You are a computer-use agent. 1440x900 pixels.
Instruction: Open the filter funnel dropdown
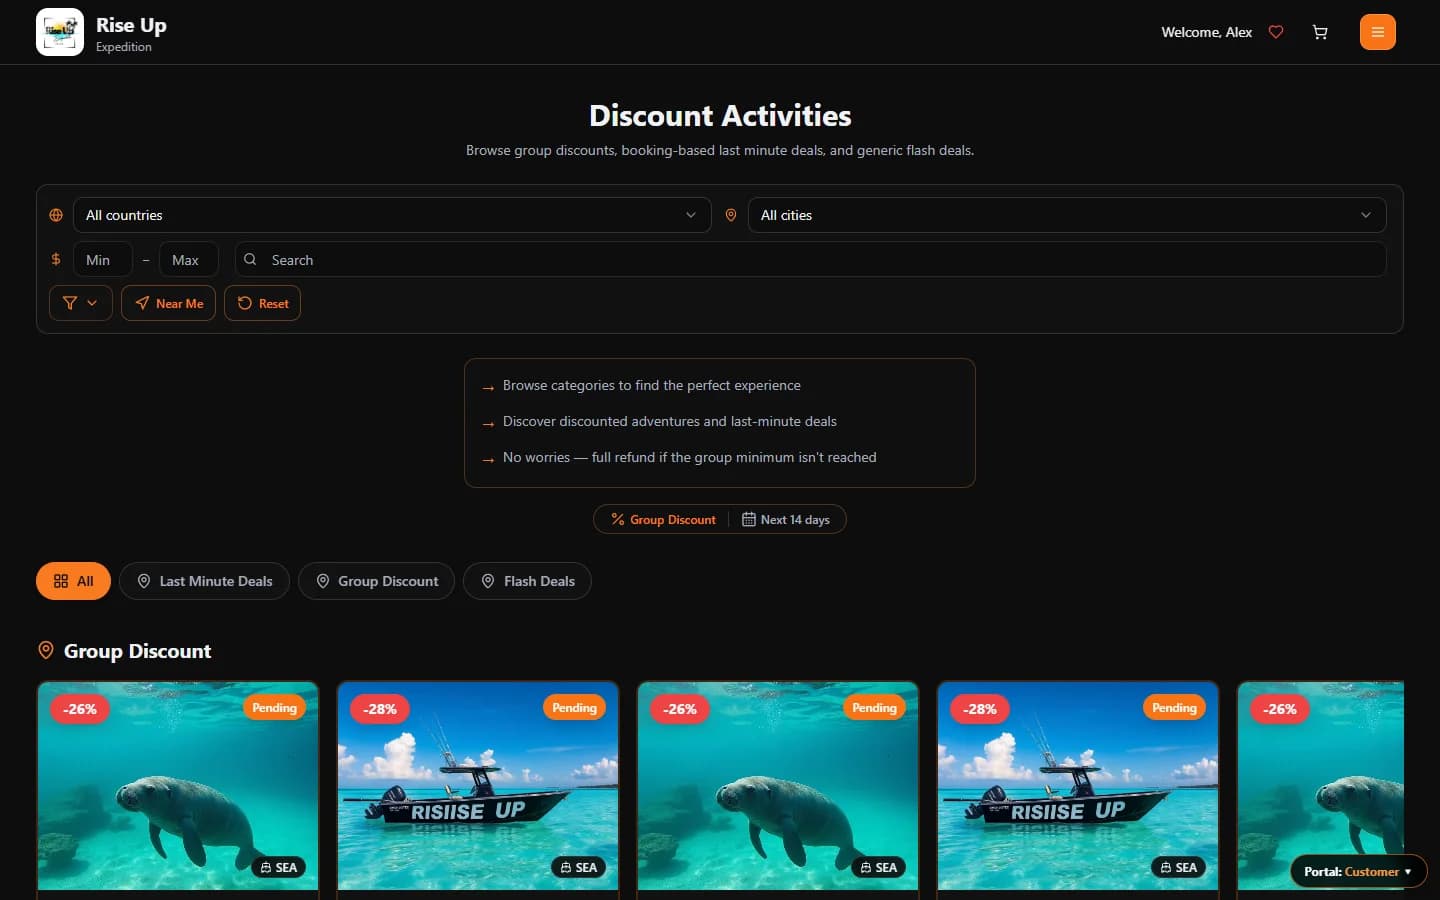pyautogui.click(x=81, y=303)
